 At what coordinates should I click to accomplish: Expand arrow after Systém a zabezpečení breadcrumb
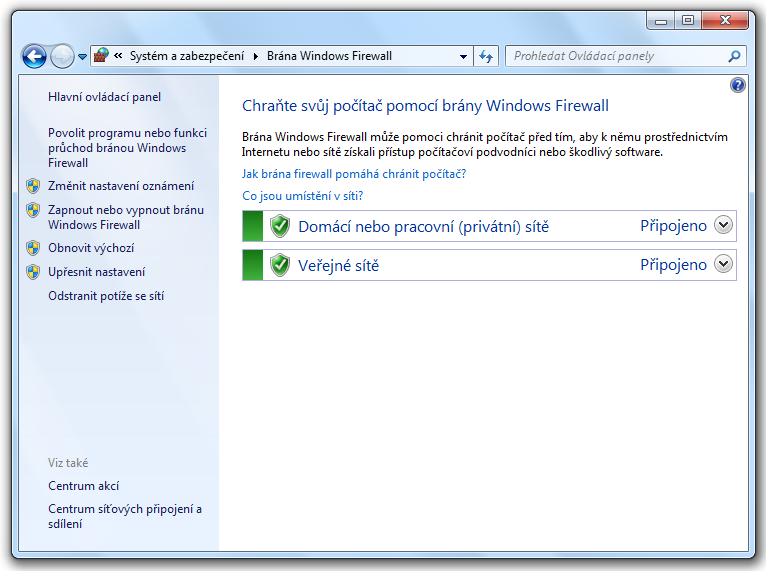point(255,56)
